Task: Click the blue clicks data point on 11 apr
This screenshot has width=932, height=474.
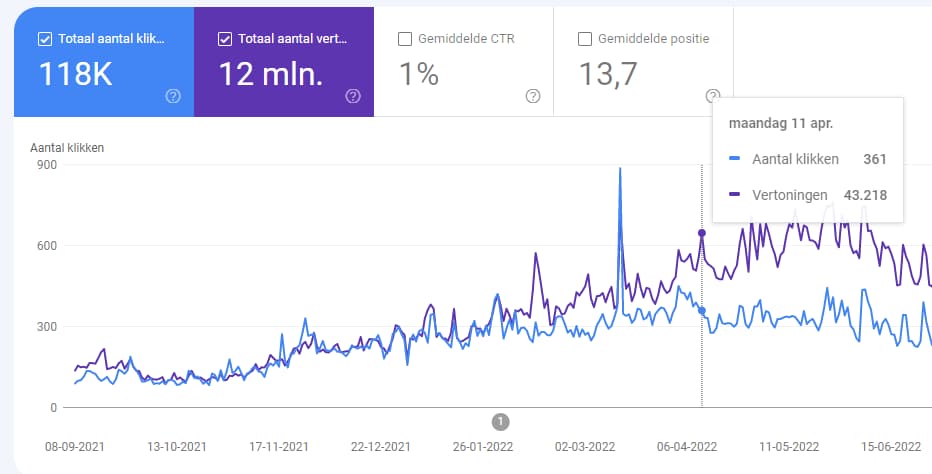Action: tap(701, 311)
